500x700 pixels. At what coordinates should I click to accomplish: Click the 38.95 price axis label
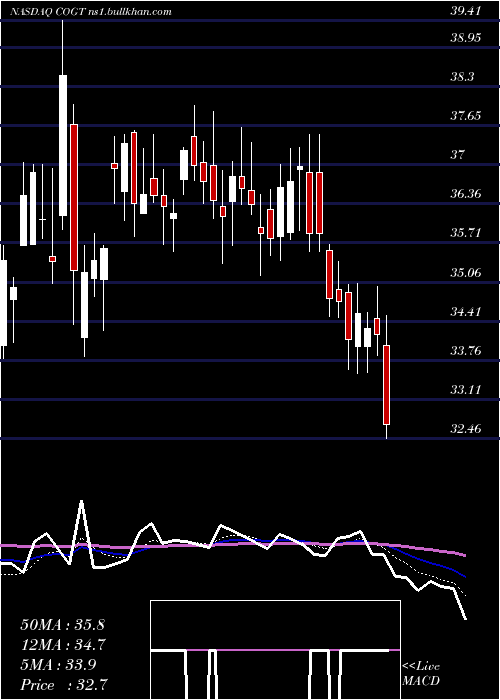(x=466, y=38)
